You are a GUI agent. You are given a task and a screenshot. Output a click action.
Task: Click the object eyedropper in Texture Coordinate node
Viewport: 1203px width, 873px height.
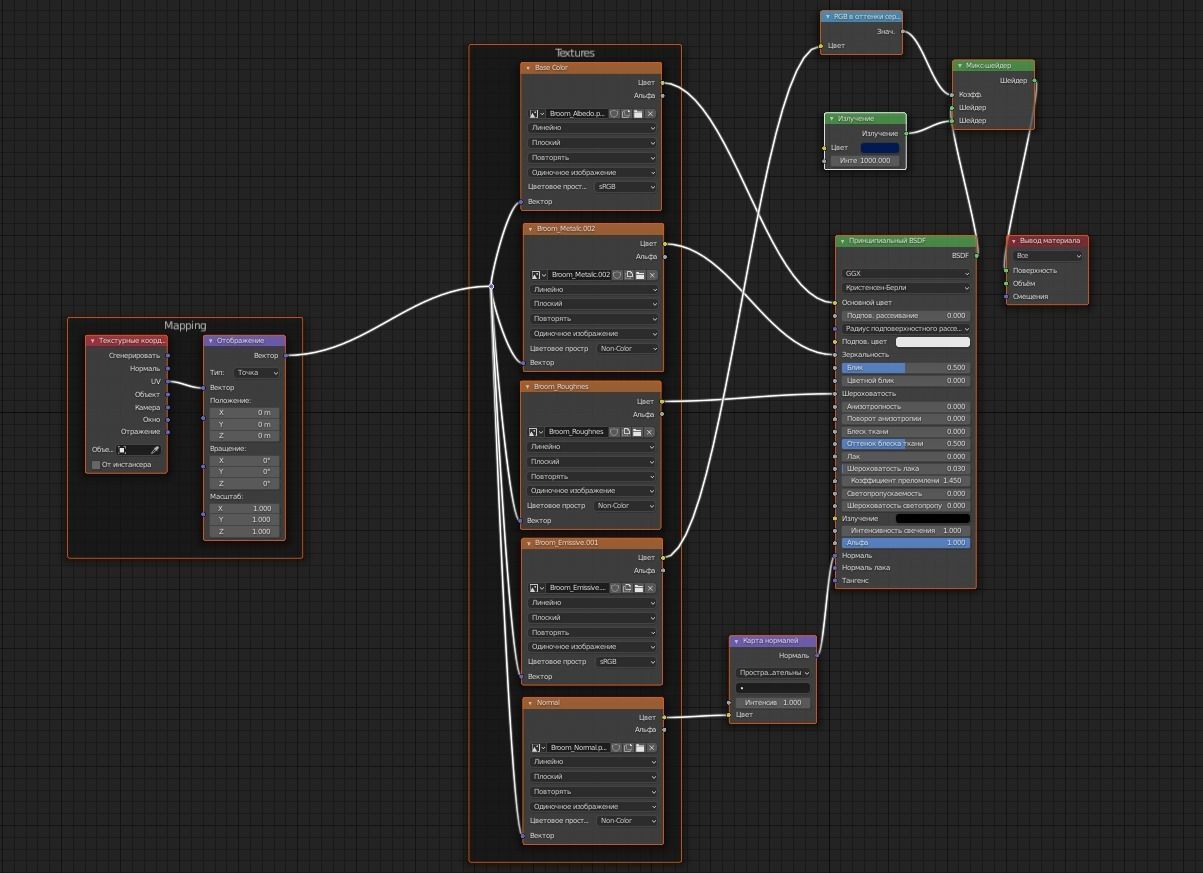tap(155, 450)
